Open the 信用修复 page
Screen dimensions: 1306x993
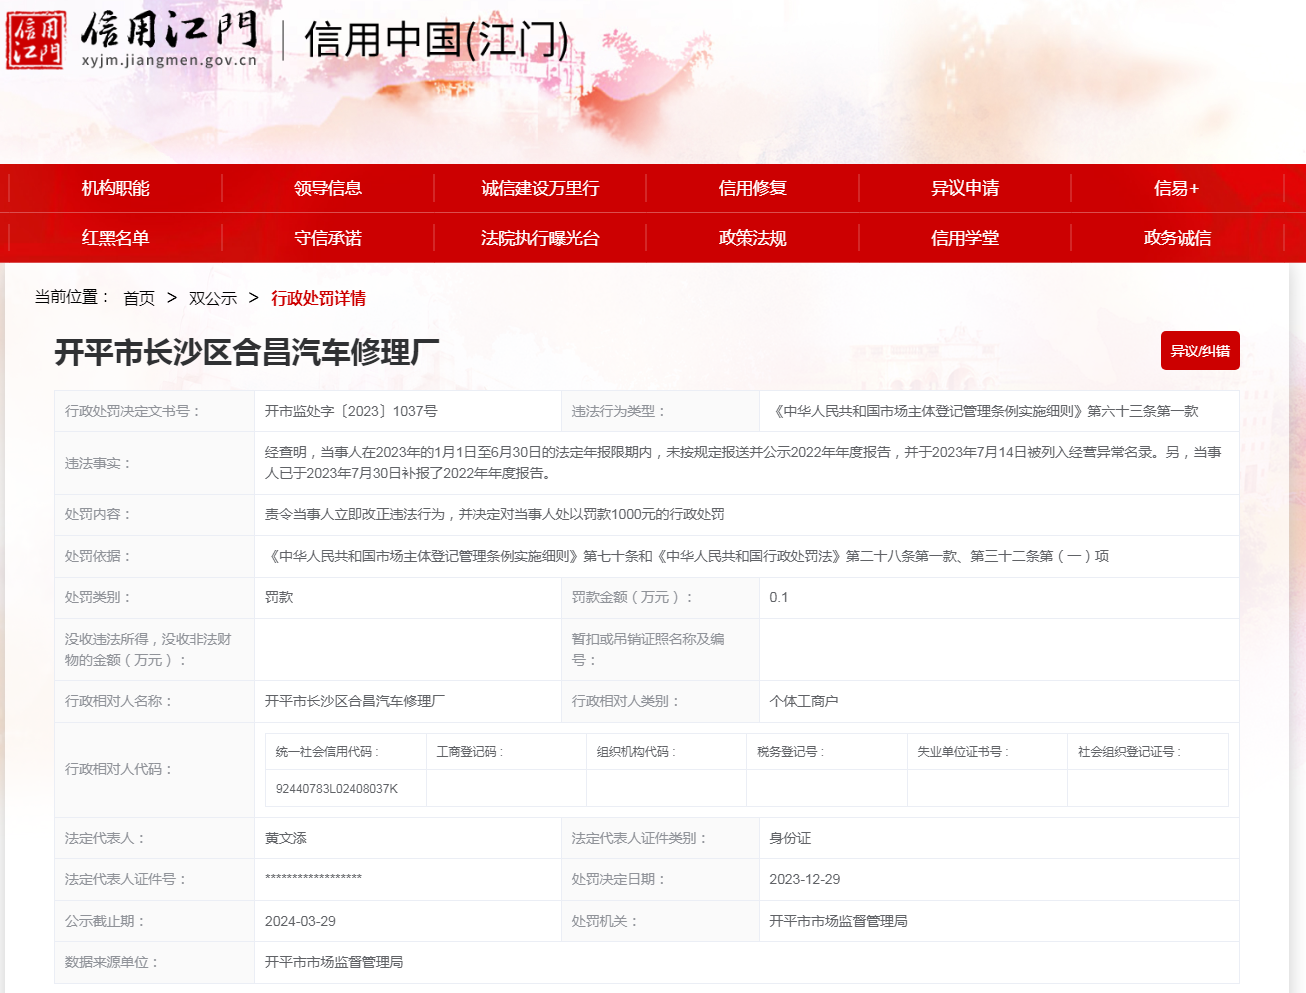pyautogui.click(x=752, y=188)
